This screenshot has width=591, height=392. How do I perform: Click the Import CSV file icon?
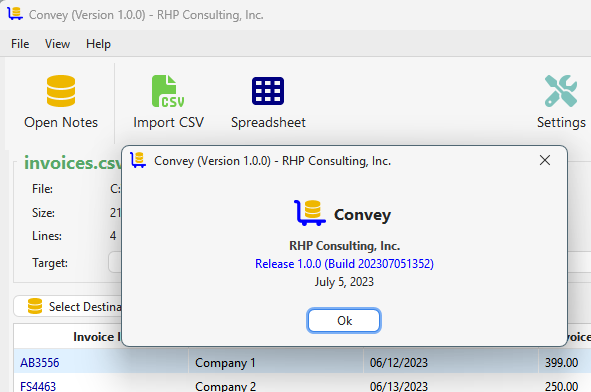click(168, 91)
